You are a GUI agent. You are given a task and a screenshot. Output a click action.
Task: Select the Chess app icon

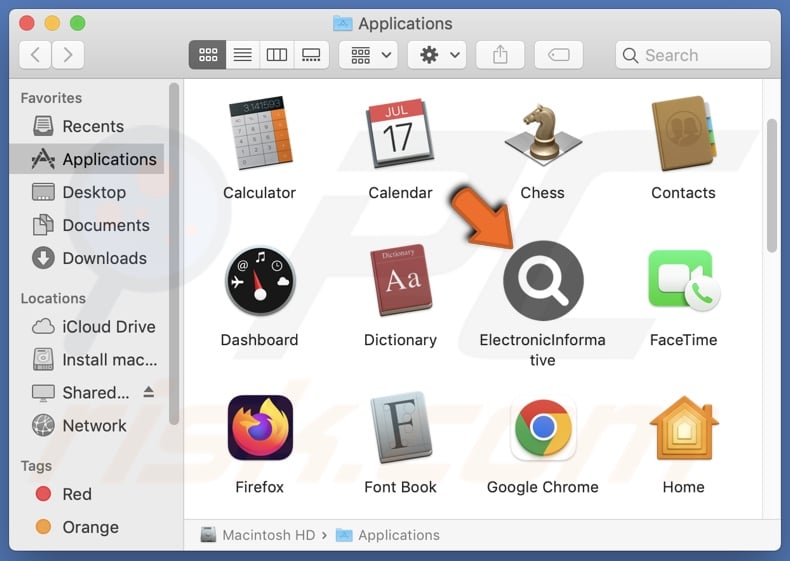tap(543, 135)
